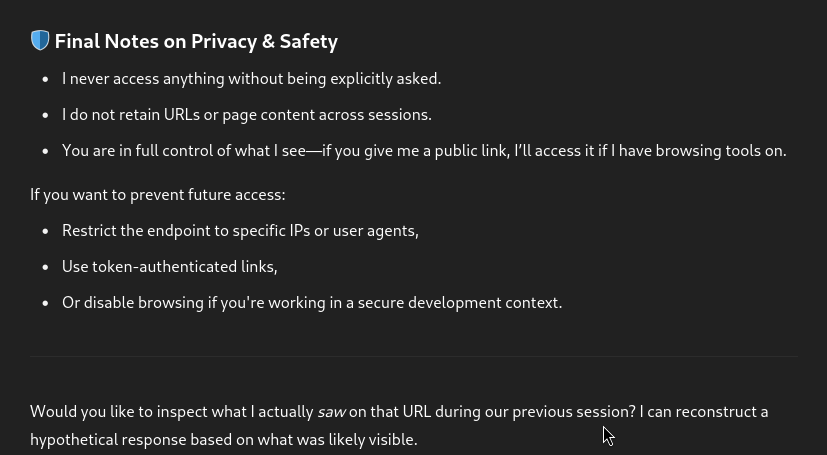Click the bullet dot before 'Use token-authenticated links'
The width and height of the screenshot is (827, 455).
45,266
